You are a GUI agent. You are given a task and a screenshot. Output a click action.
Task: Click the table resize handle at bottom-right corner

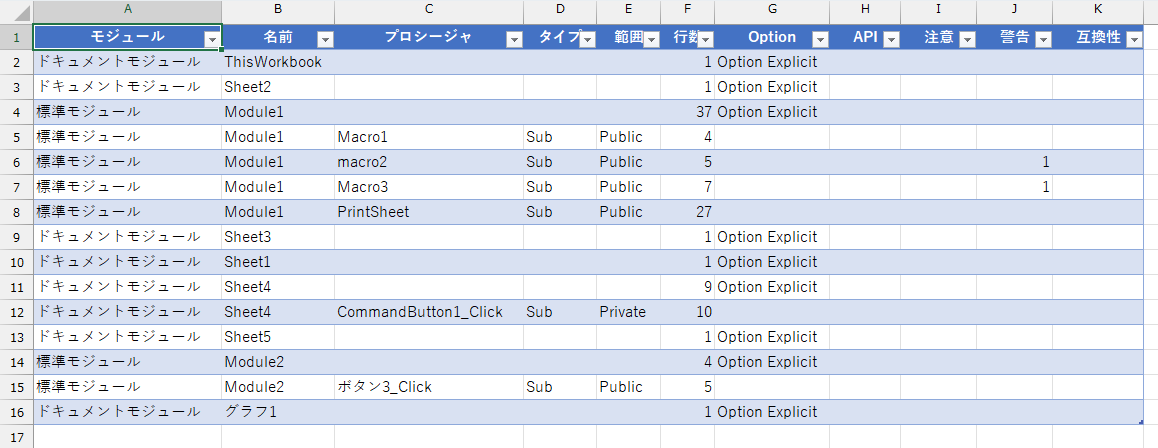[1141, 422]
